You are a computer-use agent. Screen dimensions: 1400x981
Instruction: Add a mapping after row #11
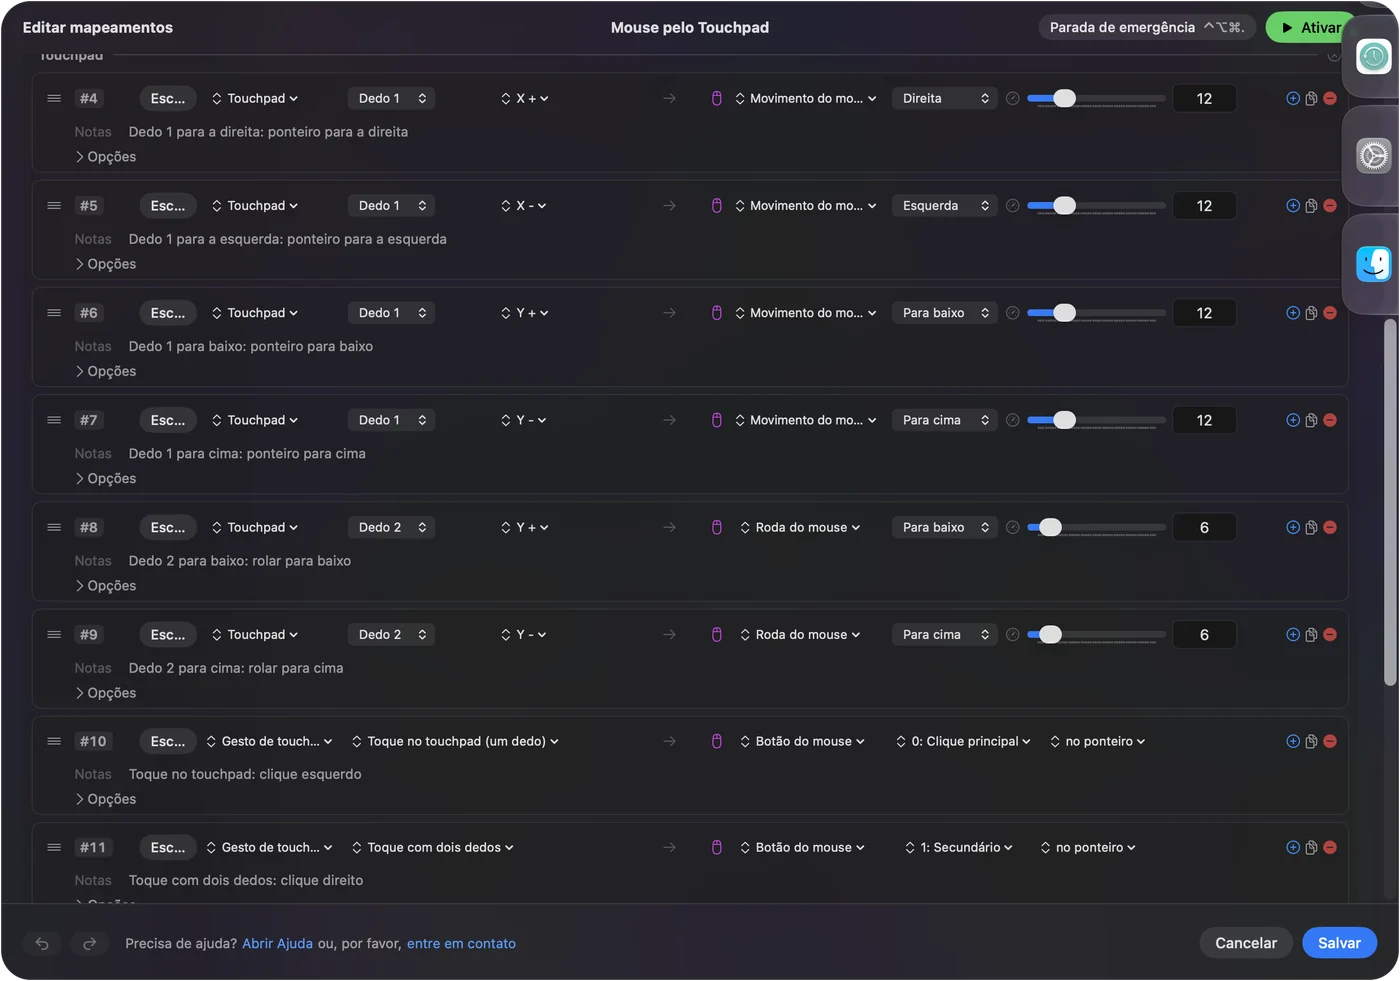tap(1293, 847)
